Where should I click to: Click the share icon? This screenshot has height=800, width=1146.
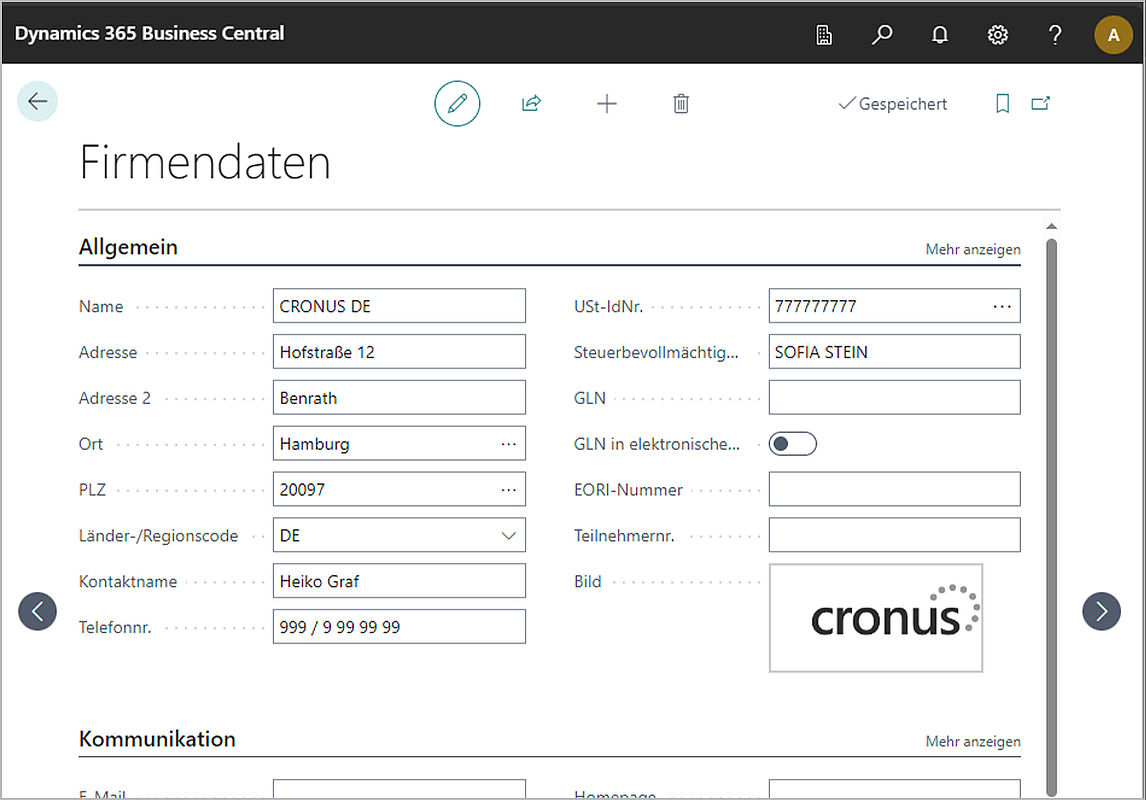[x=531, y=104]
